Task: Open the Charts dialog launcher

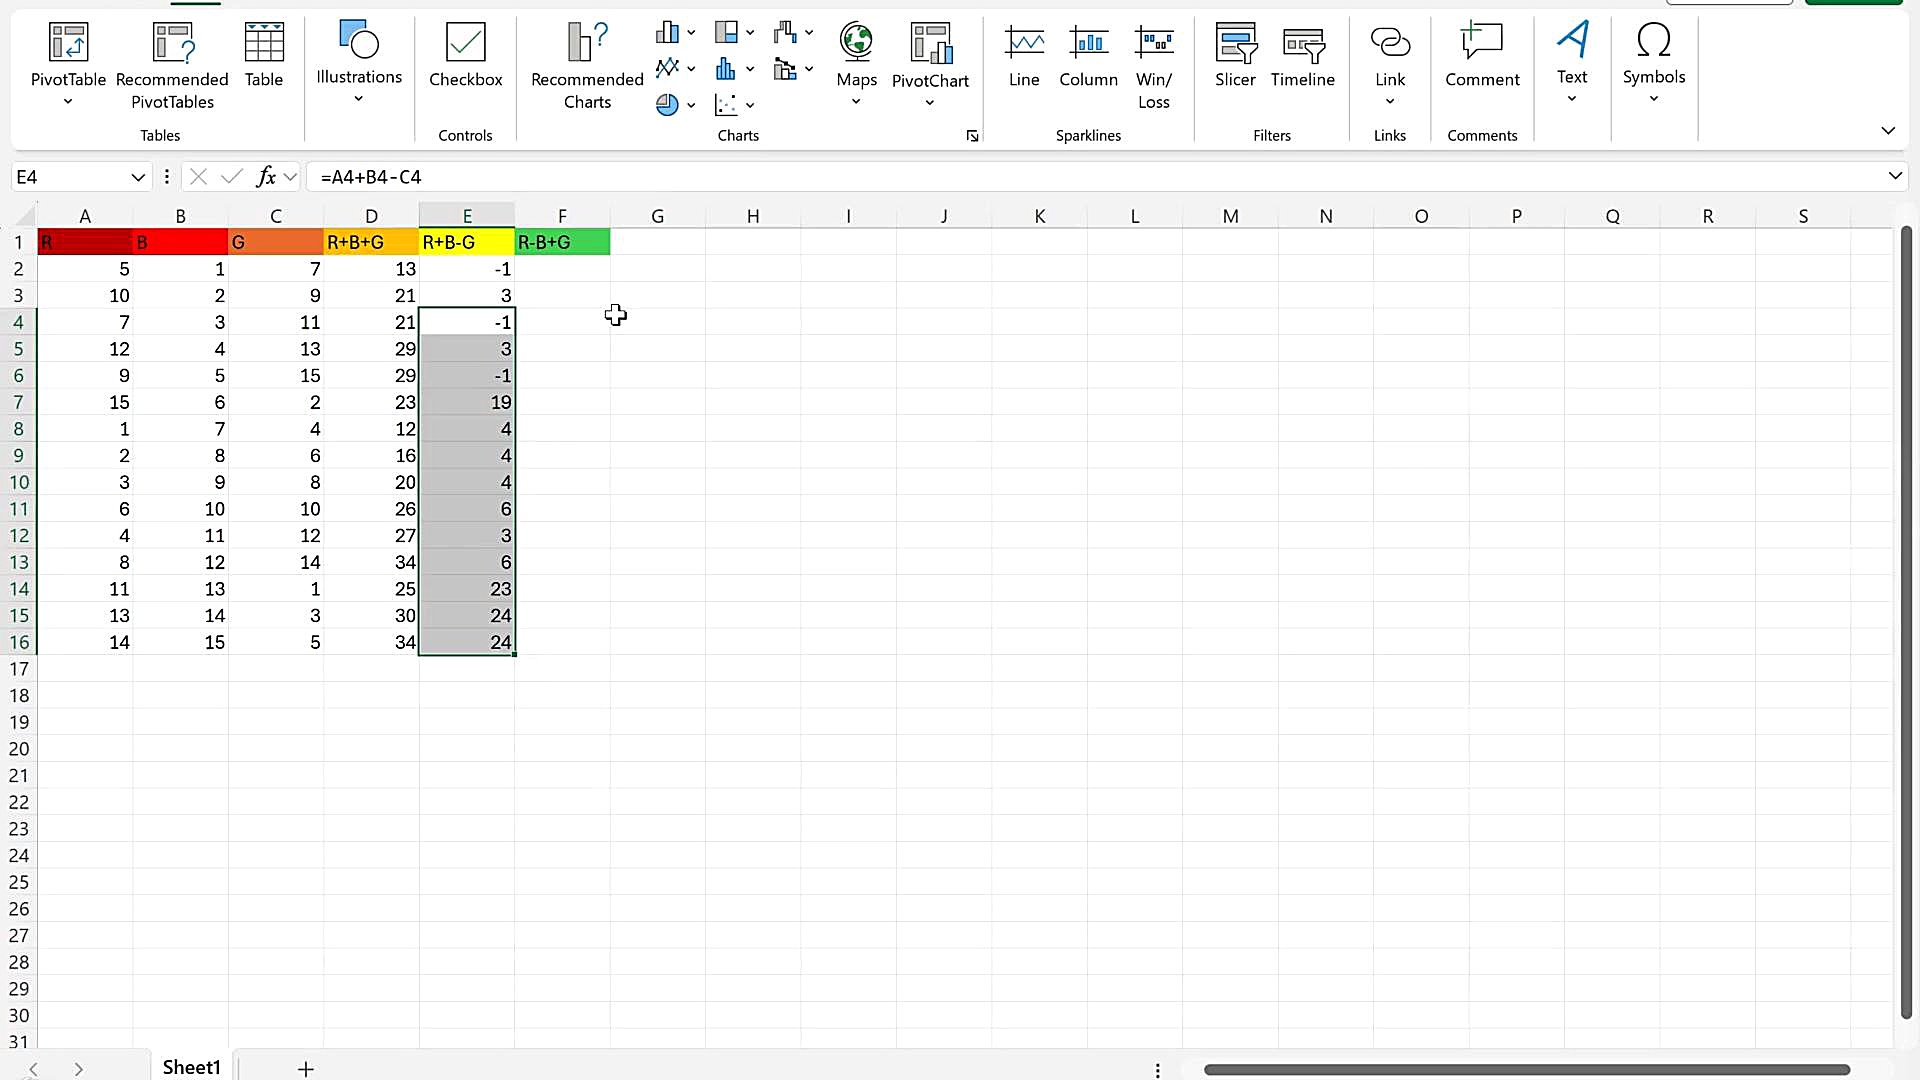Action: pyautogui.click(x=972, y=136)
